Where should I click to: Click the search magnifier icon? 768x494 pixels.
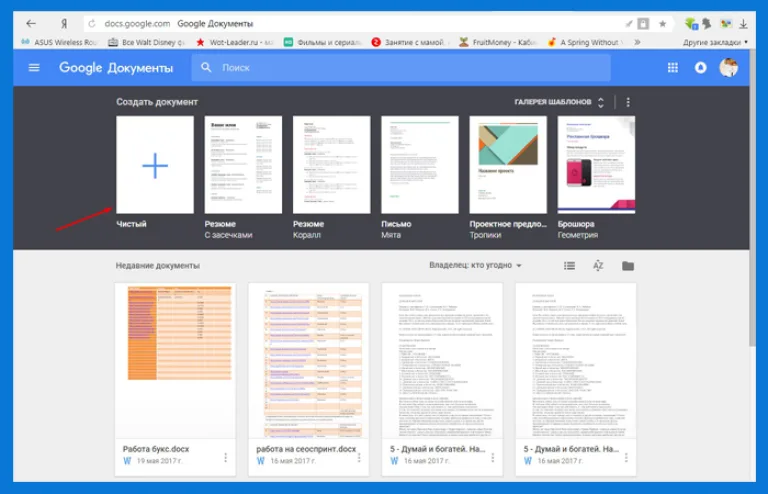206,68
